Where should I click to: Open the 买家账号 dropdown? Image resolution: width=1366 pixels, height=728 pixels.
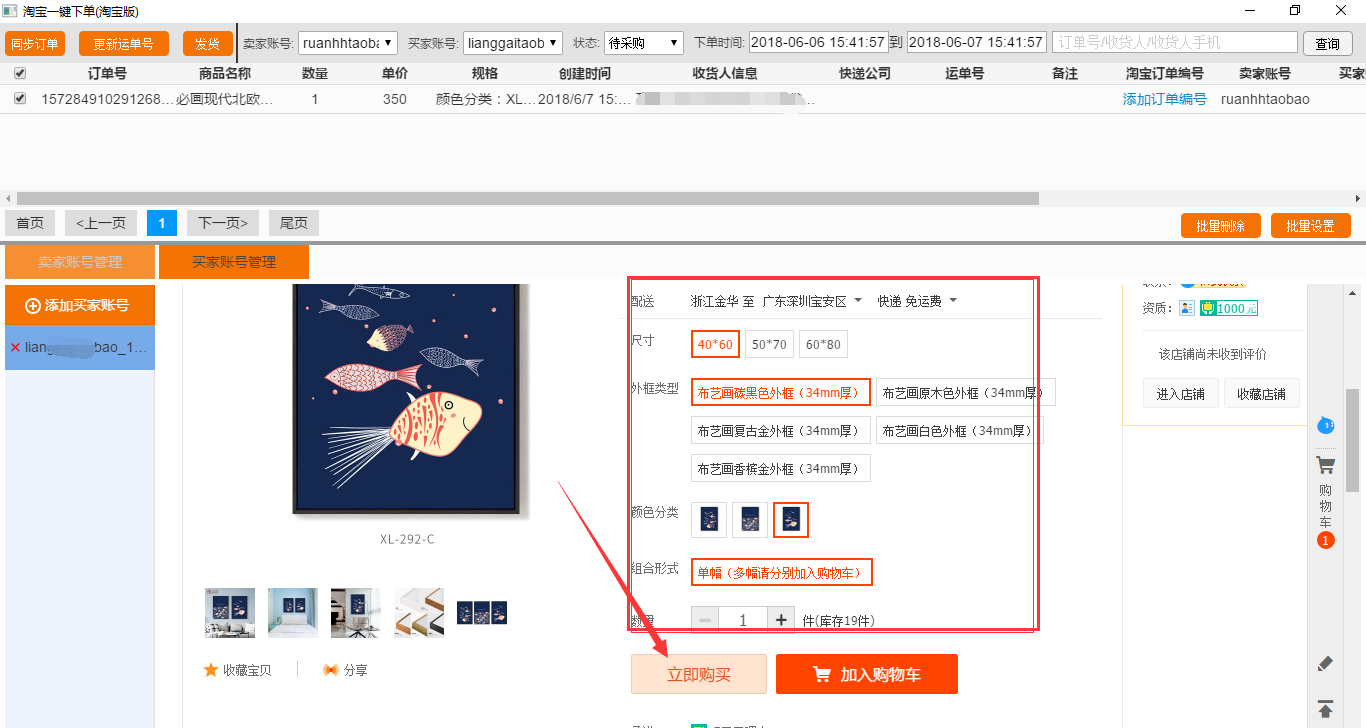pos(514,43)
